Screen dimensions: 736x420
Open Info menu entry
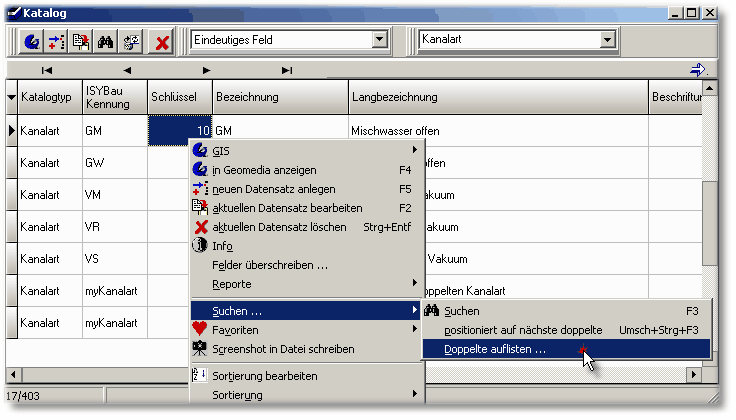pyautogui.click(x=307, y=246)
